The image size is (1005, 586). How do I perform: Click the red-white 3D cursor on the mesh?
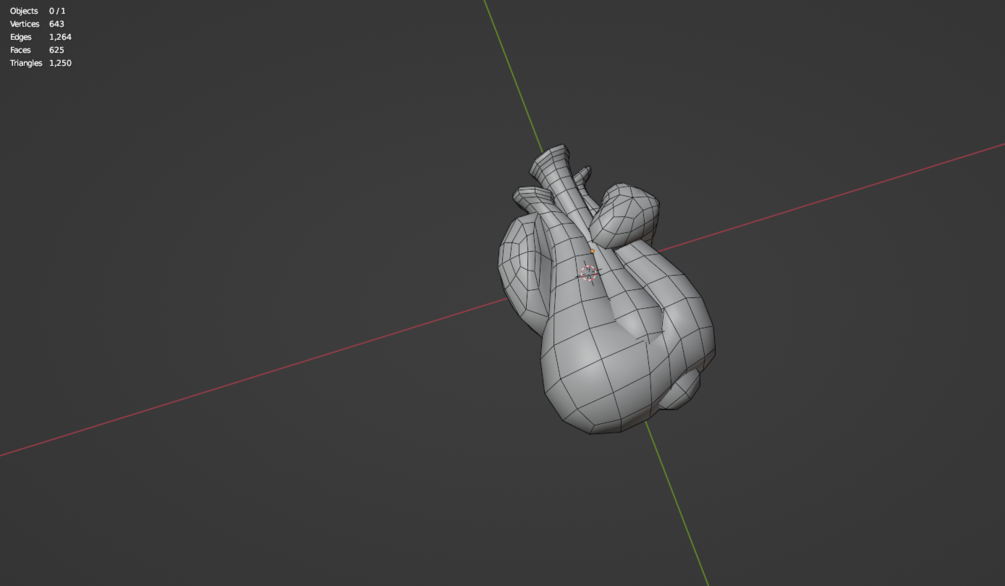click(588, 273)
